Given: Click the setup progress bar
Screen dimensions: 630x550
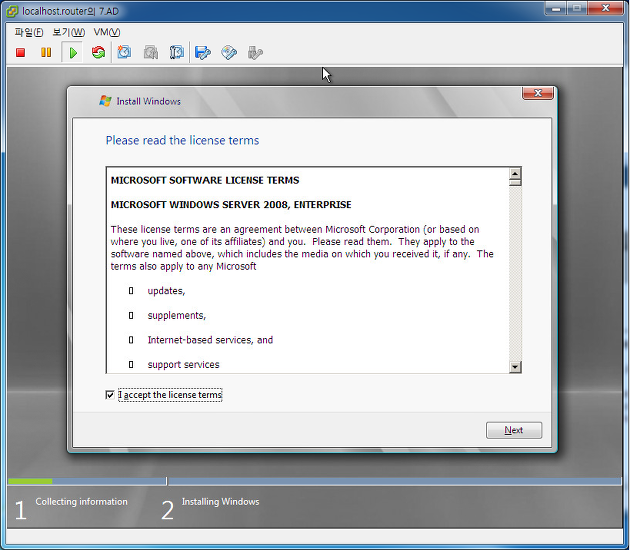Looking at the screenshot, I should pyautogui.click(x=315, y=481).
